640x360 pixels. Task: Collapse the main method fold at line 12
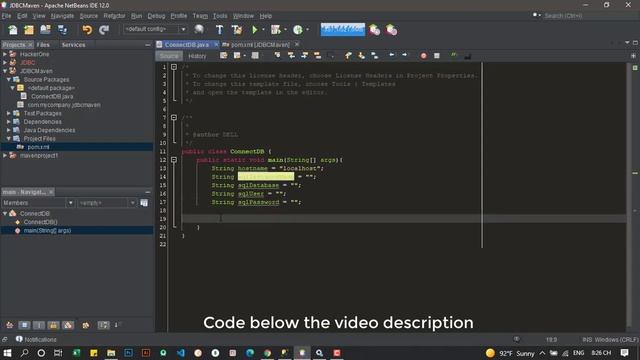[x=174, y=160]
